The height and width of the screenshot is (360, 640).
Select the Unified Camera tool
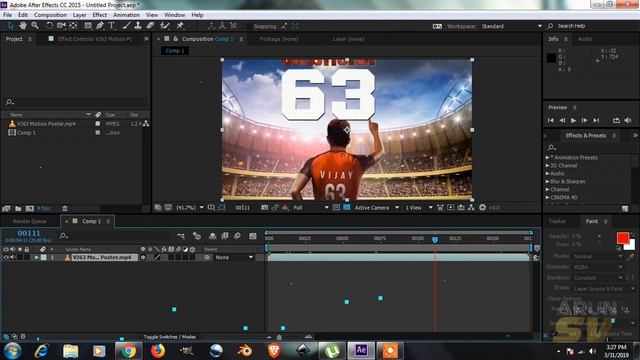coord(61,26)
